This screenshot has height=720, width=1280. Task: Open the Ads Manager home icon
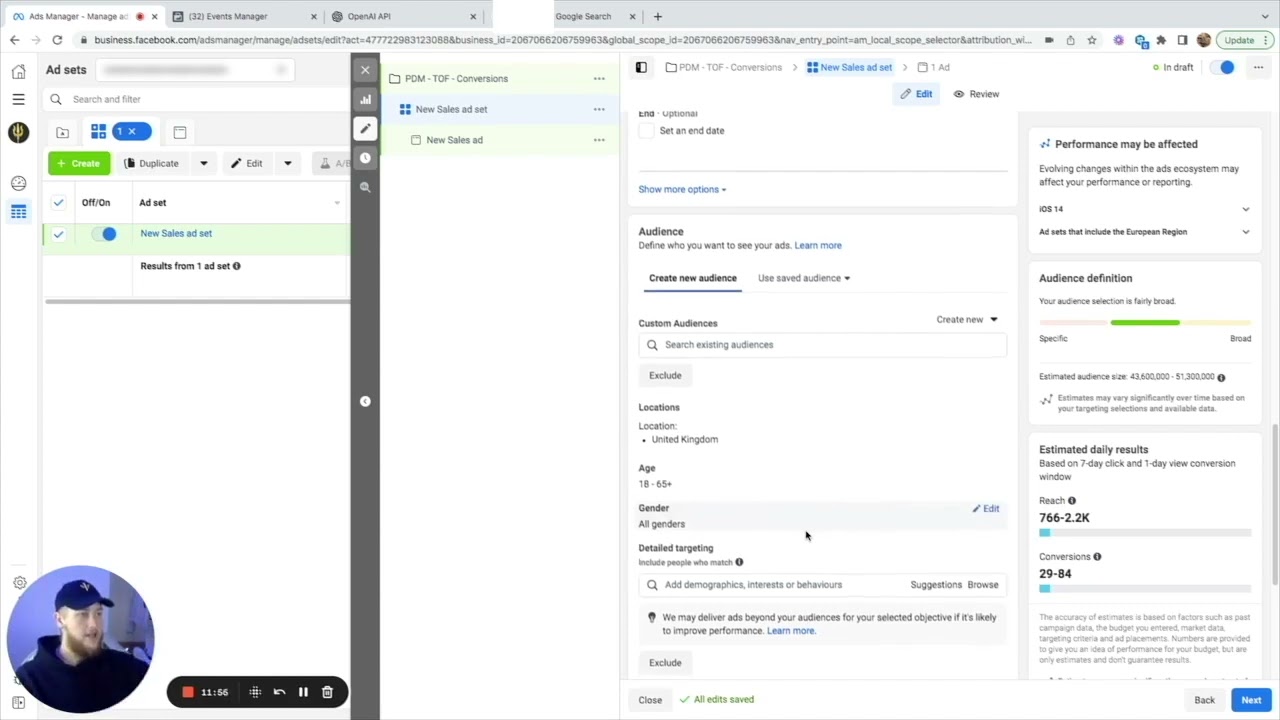point(18,71)
